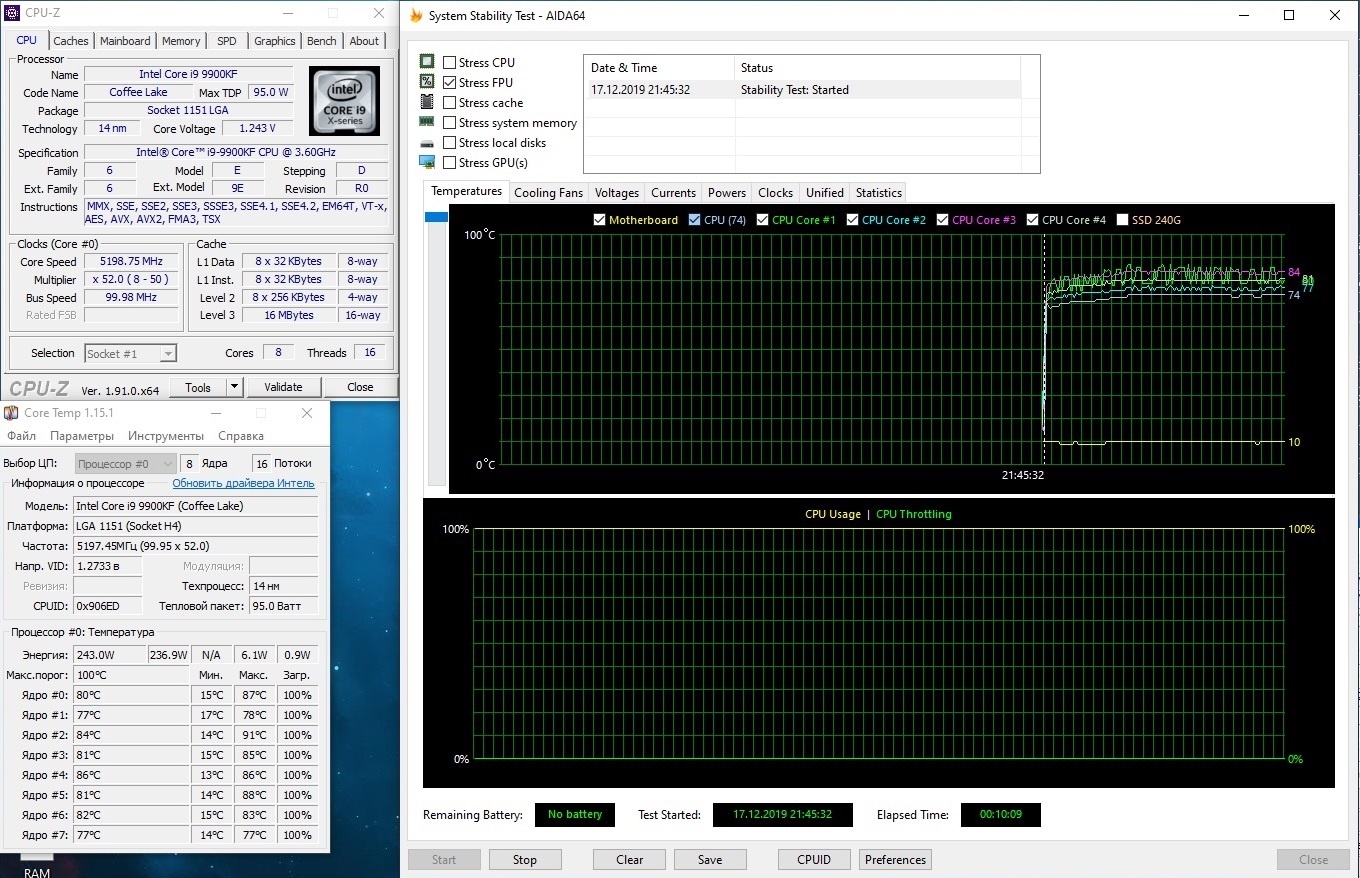This screenshot has width=1360, height=878.
Task: Toggle the Motherboard graph checkbox
Action: (599, 220)
